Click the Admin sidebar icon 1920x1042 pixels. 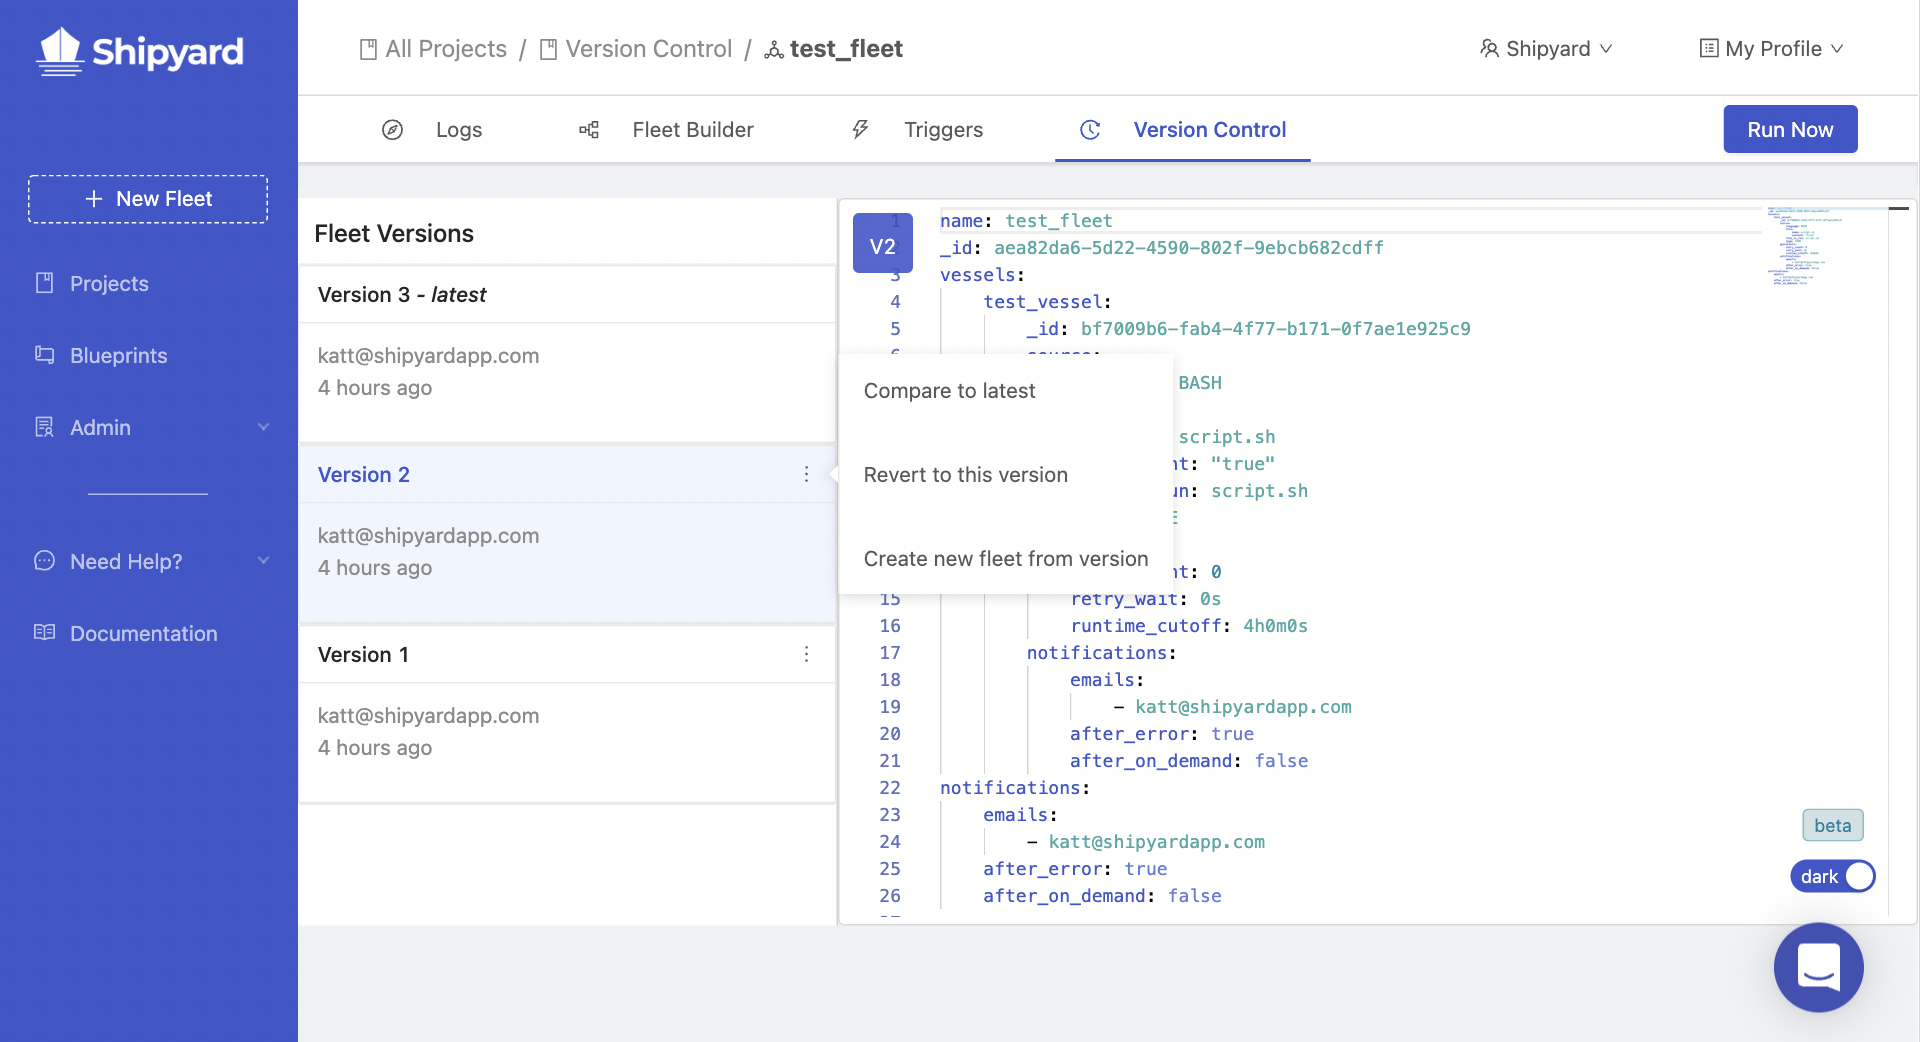(x=44, y=427)
